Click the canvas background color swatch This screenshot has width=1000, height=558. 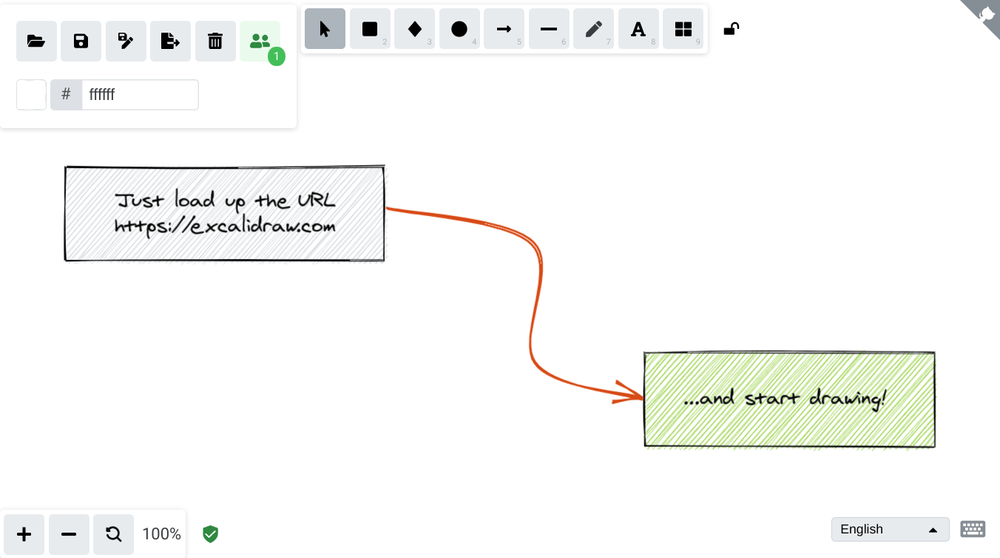point(31,95)
